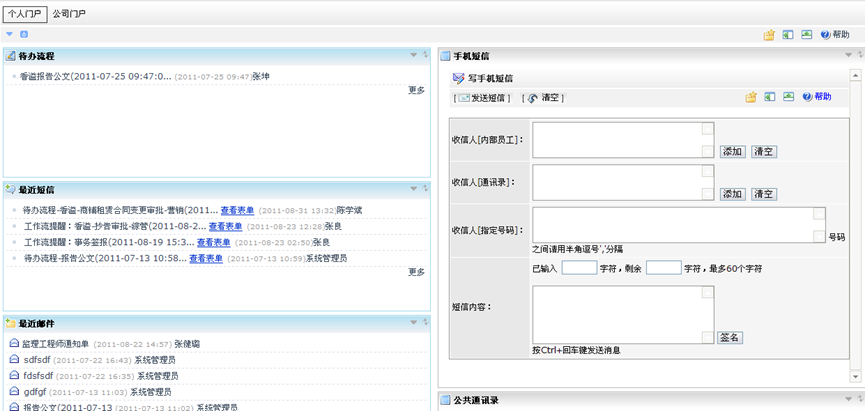The height and width of the screenshot is (411, 865).
Task: Click 更多 link in the 待办流程 panel
Action: pos(416,90)
